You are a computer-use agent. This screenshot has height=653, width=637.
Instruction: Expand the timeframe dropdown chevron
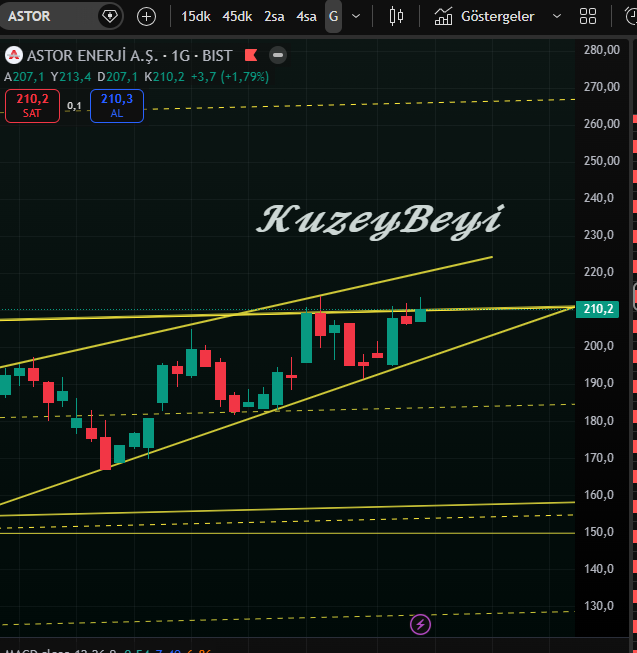(356, 17)
